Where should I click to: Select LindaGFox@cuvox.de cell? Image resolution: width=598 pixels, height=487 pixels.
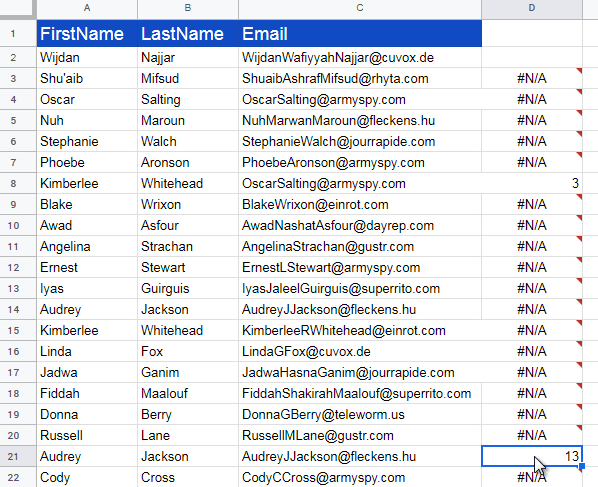[x=360, y=351]
